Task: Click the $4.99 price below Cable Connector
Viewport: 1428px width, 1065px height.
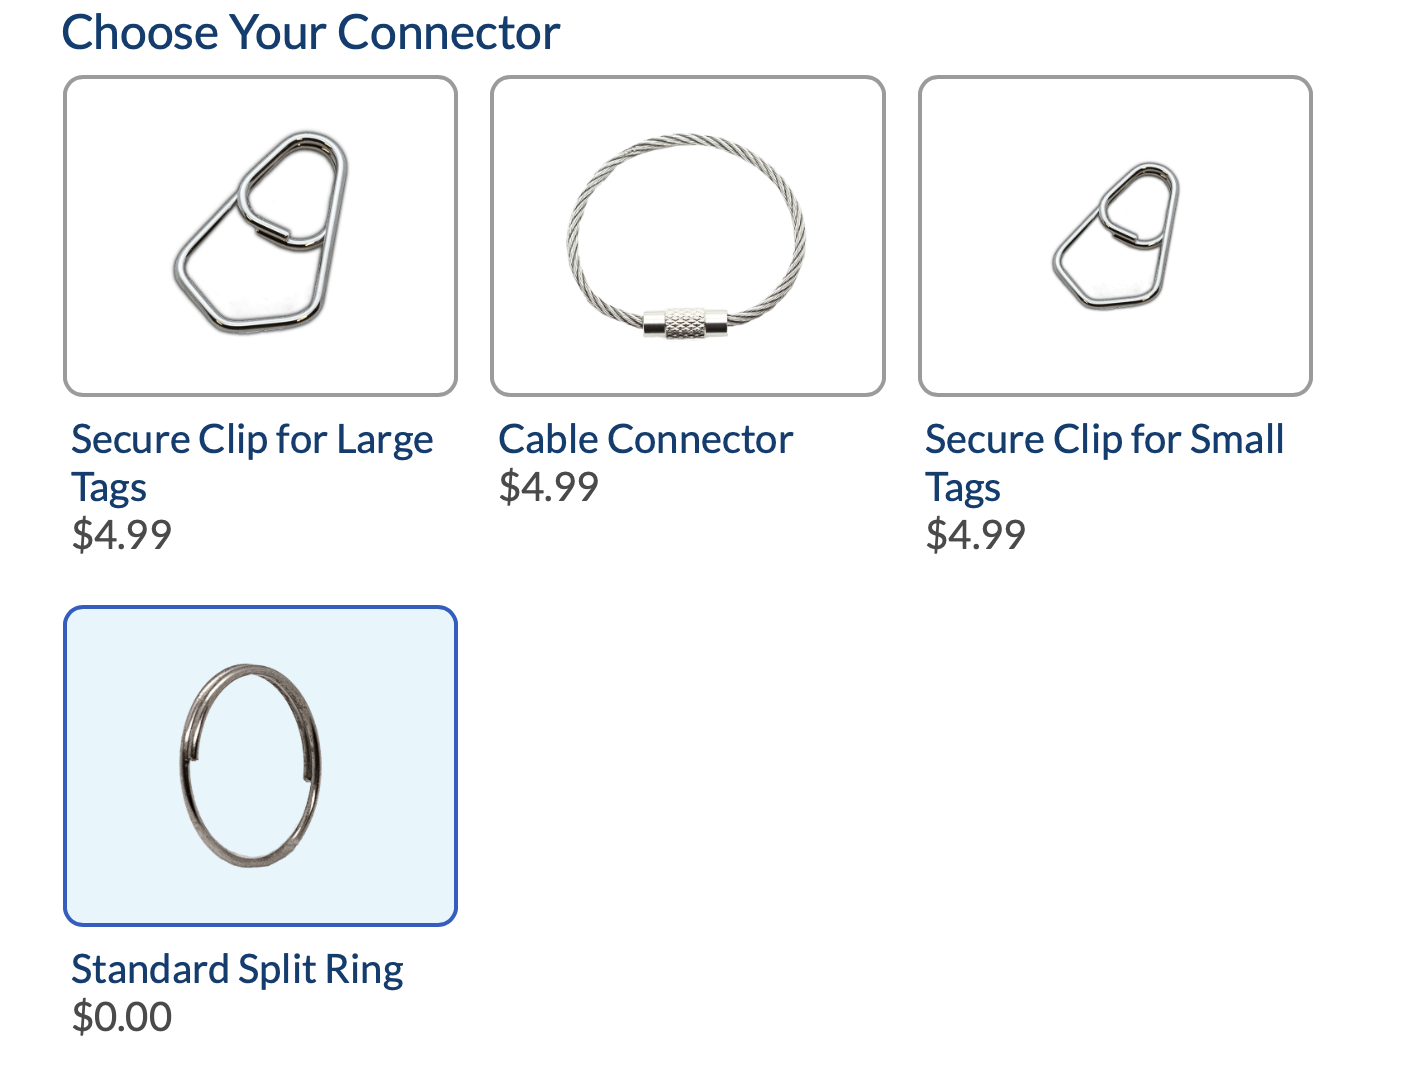Action: (549, 487)
